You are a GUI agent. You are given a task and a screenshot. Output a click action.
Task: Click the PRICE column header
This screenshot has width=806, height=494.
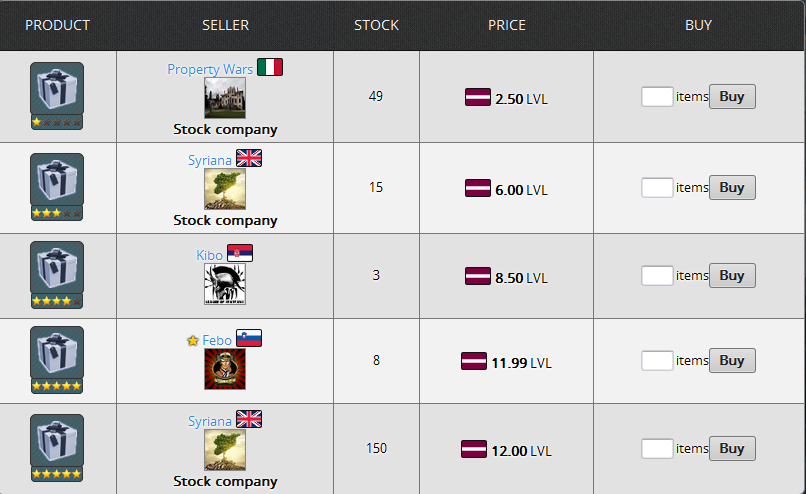click(x=506, y=25)
